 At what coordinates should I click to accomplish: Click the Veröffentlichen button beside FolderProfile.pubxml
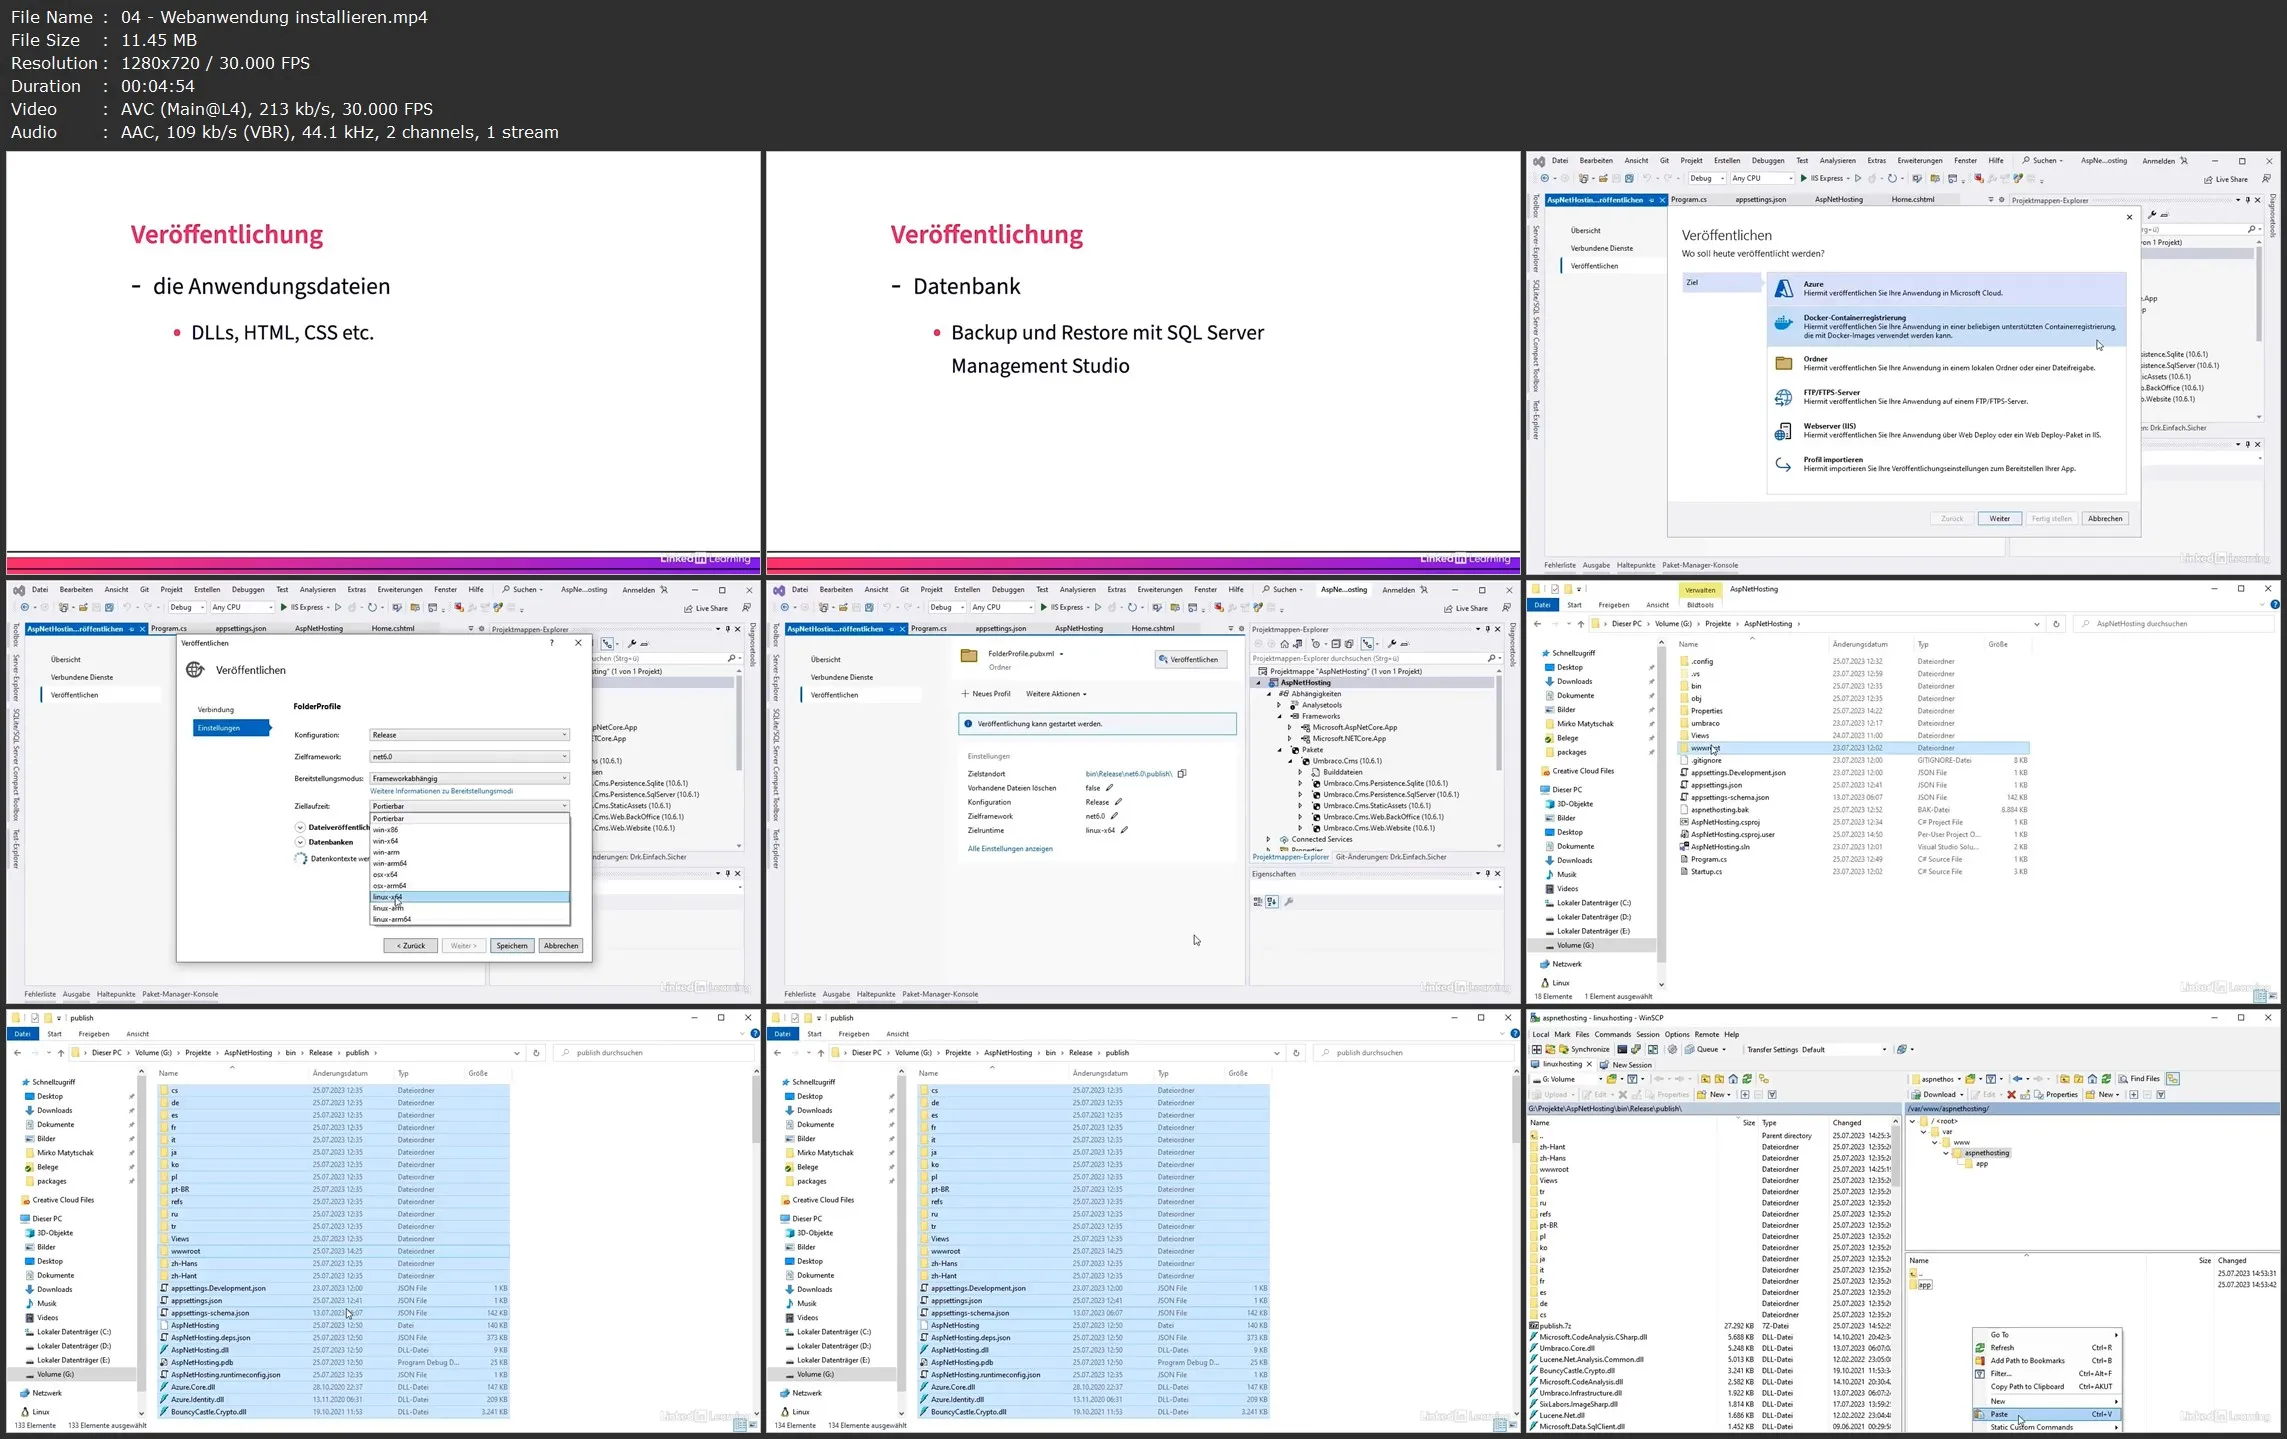point(1190,659)
